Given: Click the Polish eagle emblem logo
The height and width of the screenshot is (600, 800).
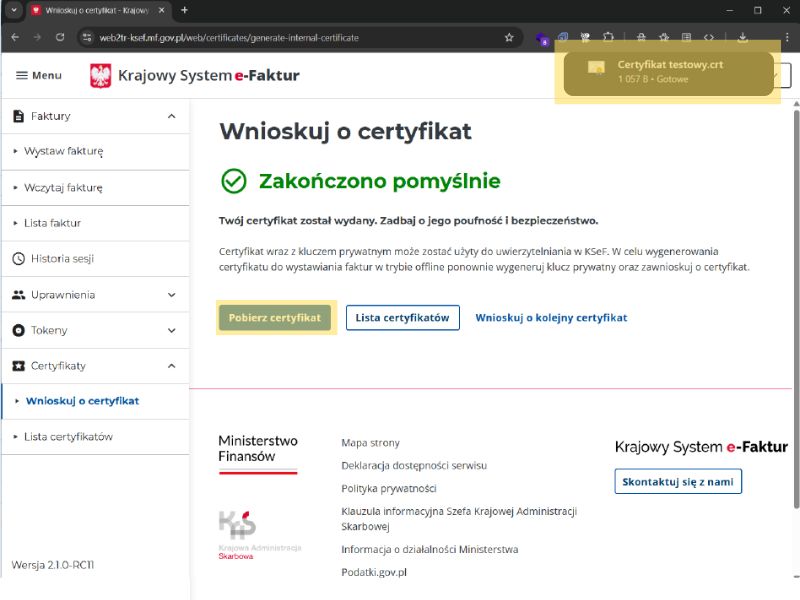Looking at the screenshot, I should [x=101, y=76].
